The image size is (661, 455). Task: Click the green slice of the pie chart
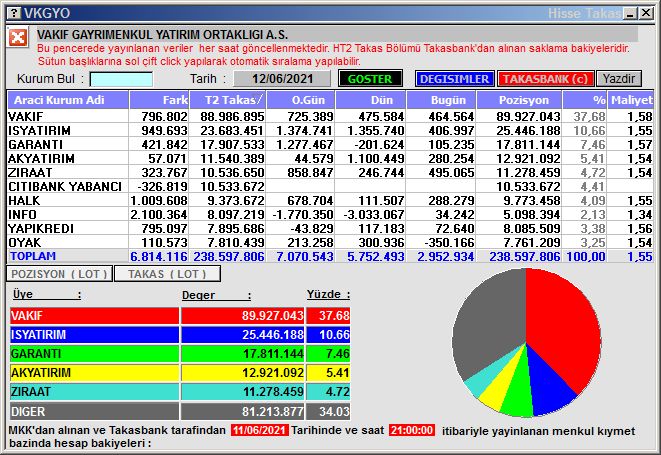[x=519, y=392]
